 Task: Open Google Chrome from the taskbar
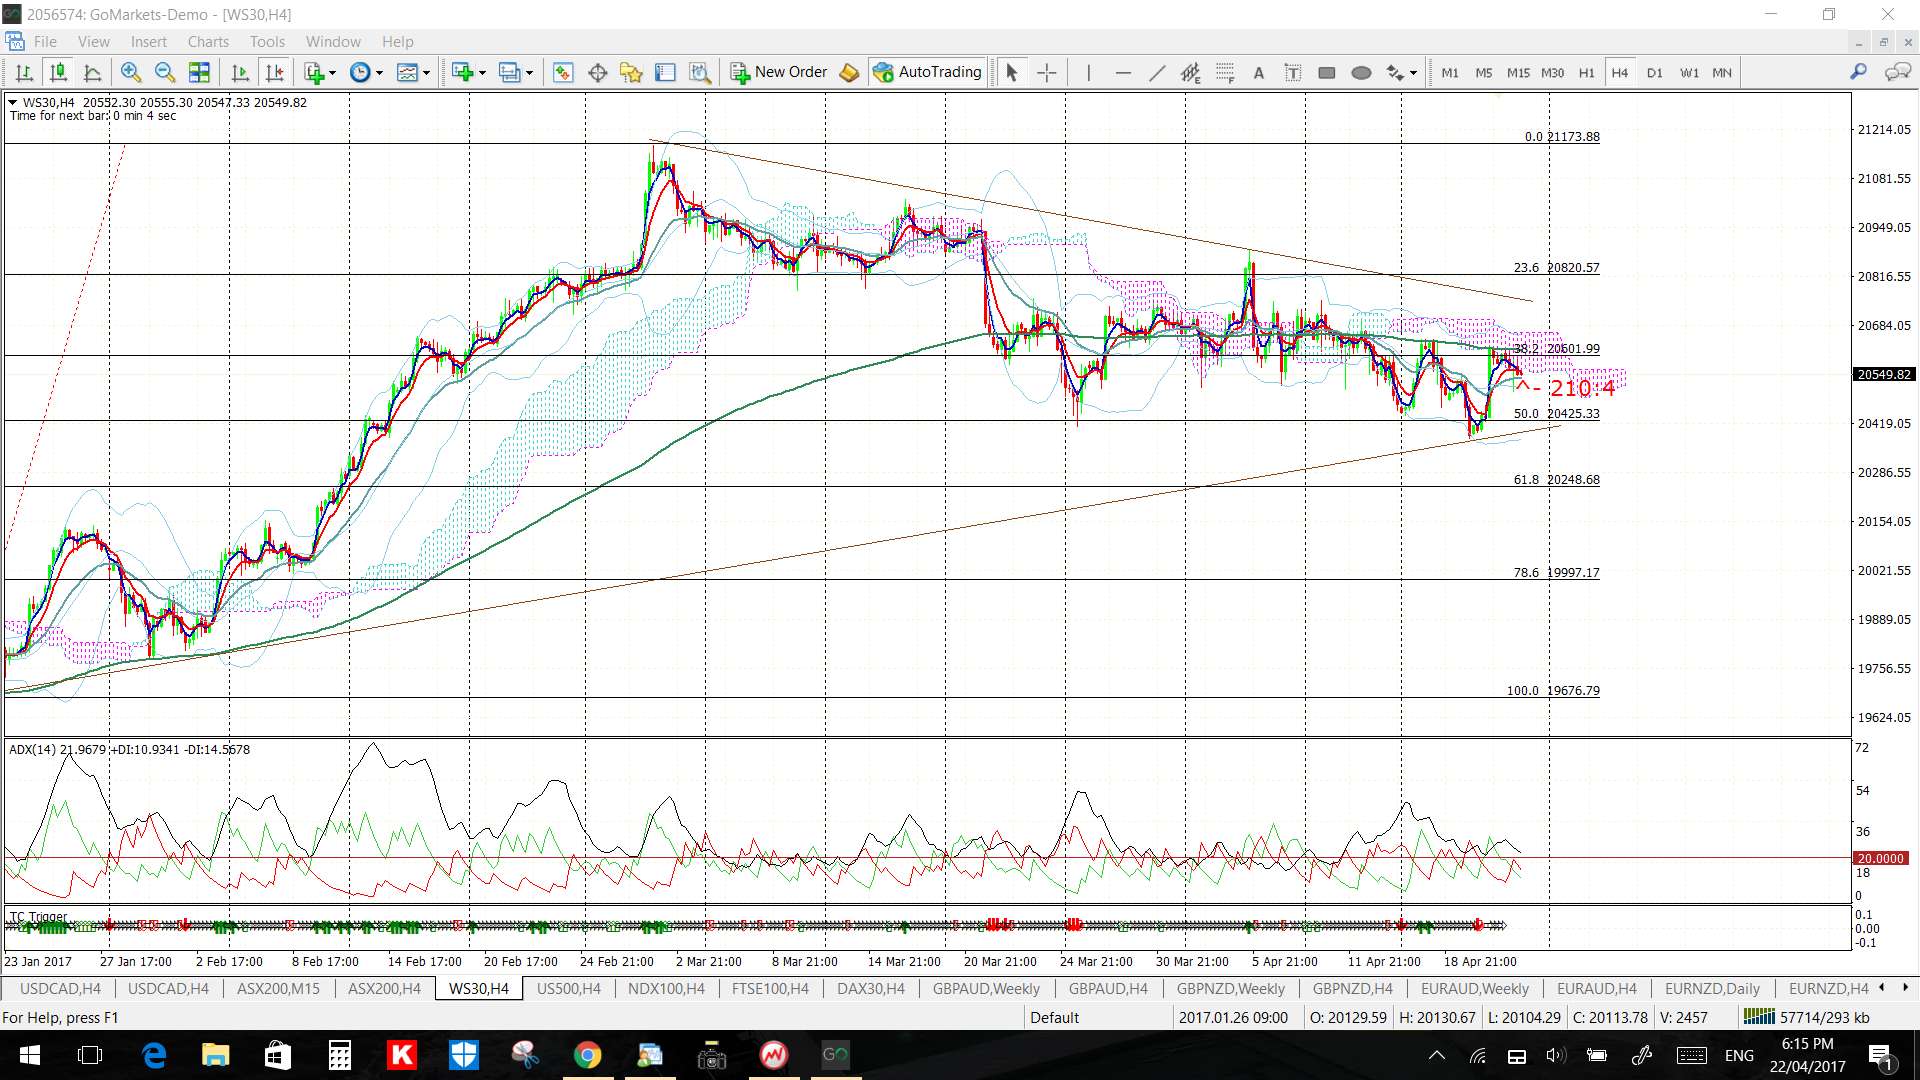[x=587, y=1055]
